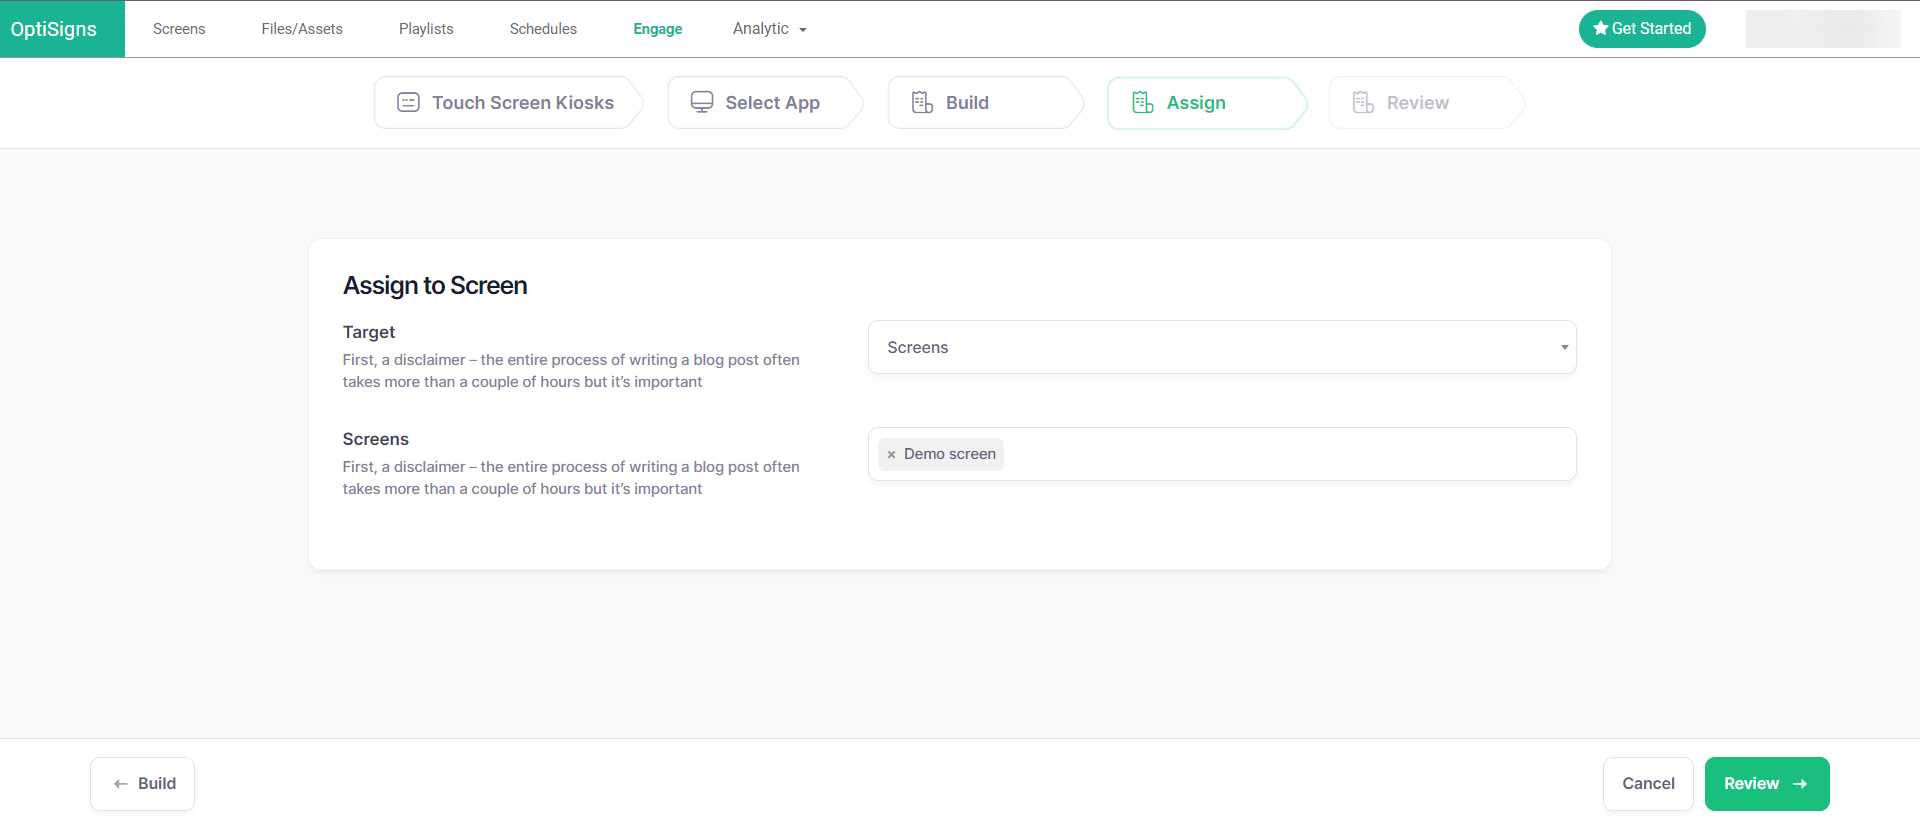The height and width of the screenshot is (827, 1920).
Task: Click the Demo screen tag label
Action: point(950,454)
